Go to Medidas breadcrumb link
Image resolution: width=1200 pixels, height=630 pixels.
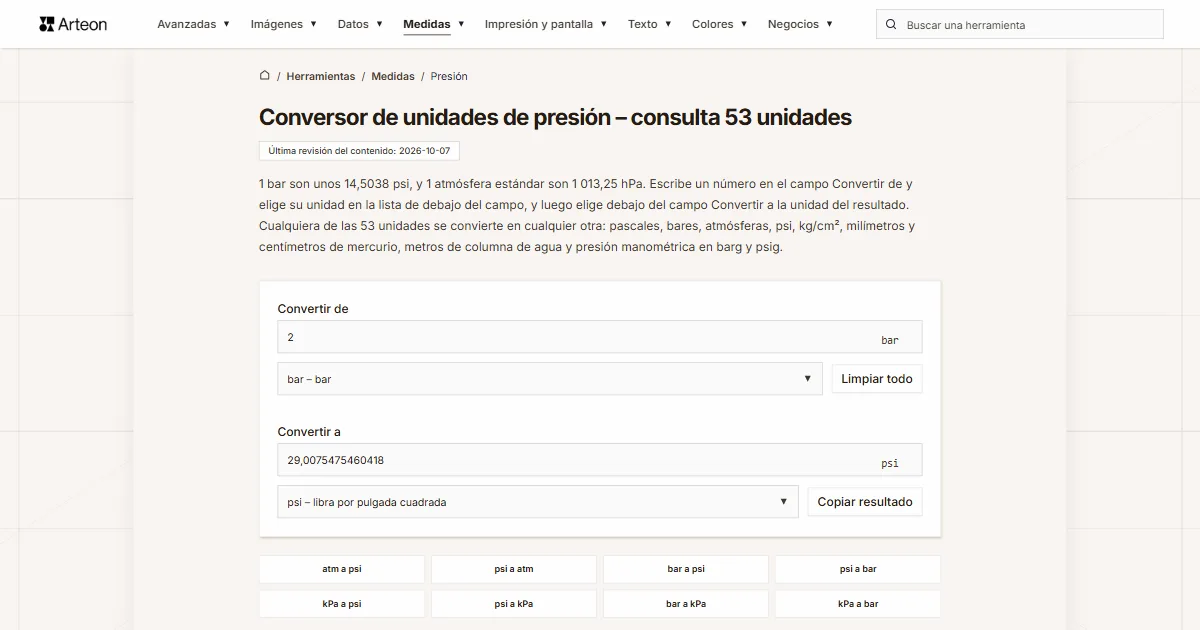point(393,76)
